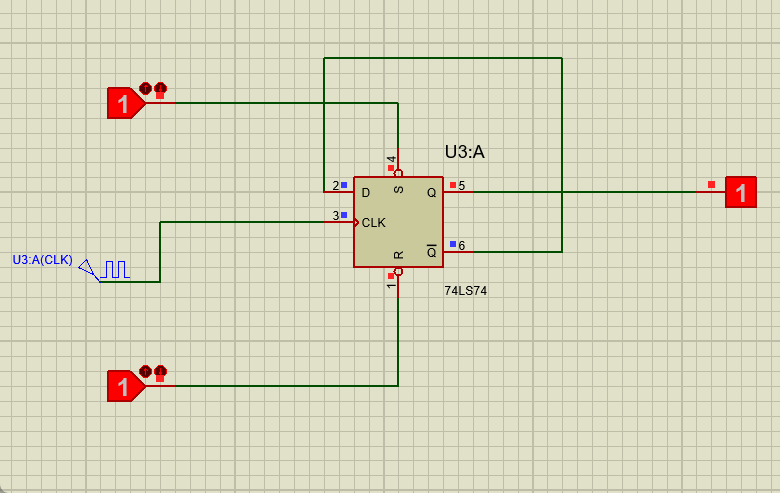Viewport: 780px width, 493px height.
Task: Click the R reset pin 1
Action: [398, 281]
